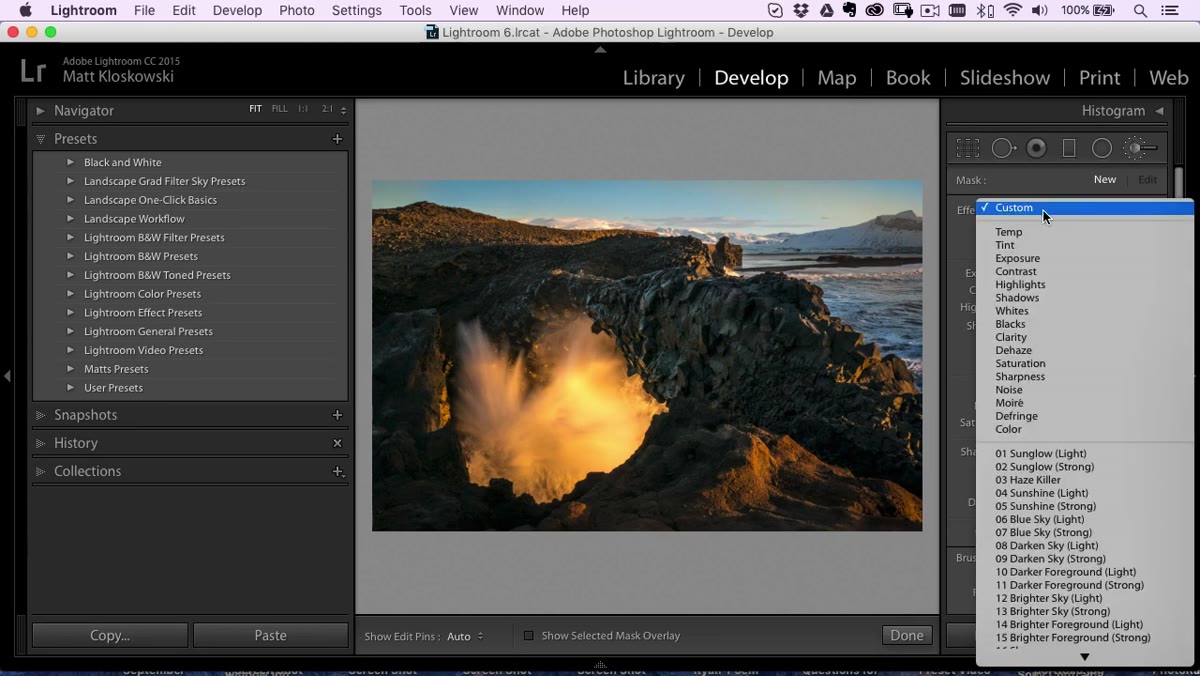Image resolution: width=1200 pixels, height=676 pixels.
Task: Open the Bluetooth menu bar icon
Action: (x=985, y=10)
